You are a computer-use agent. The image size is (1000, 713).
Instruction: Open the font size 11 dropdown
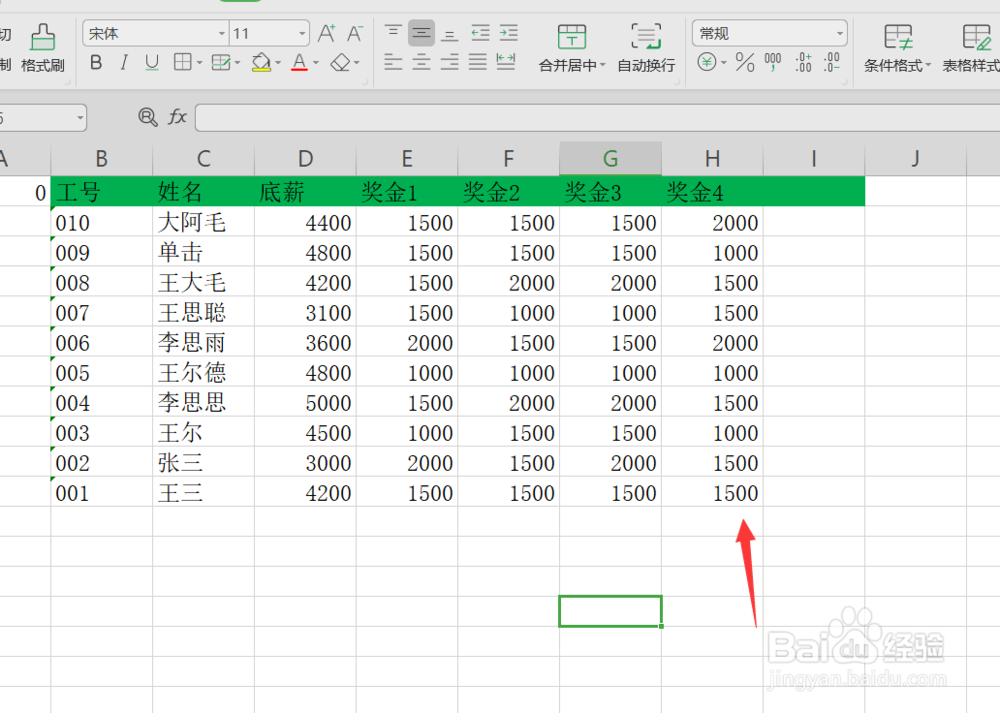click(x=302, y=33)
